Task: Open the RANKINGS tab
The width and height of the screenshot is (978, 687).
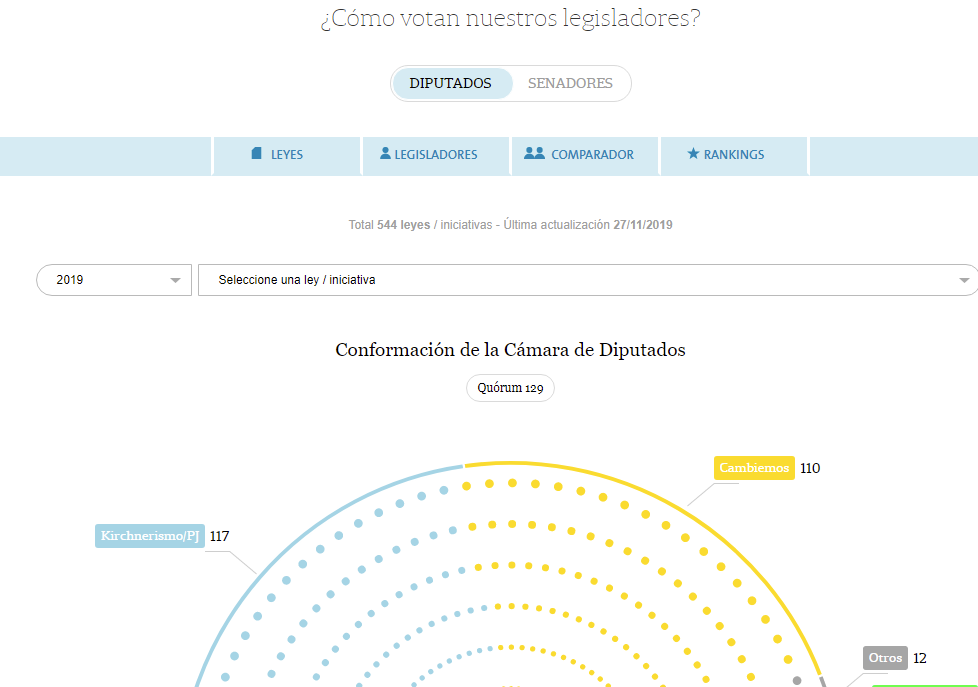Action: tap(734, 155)
